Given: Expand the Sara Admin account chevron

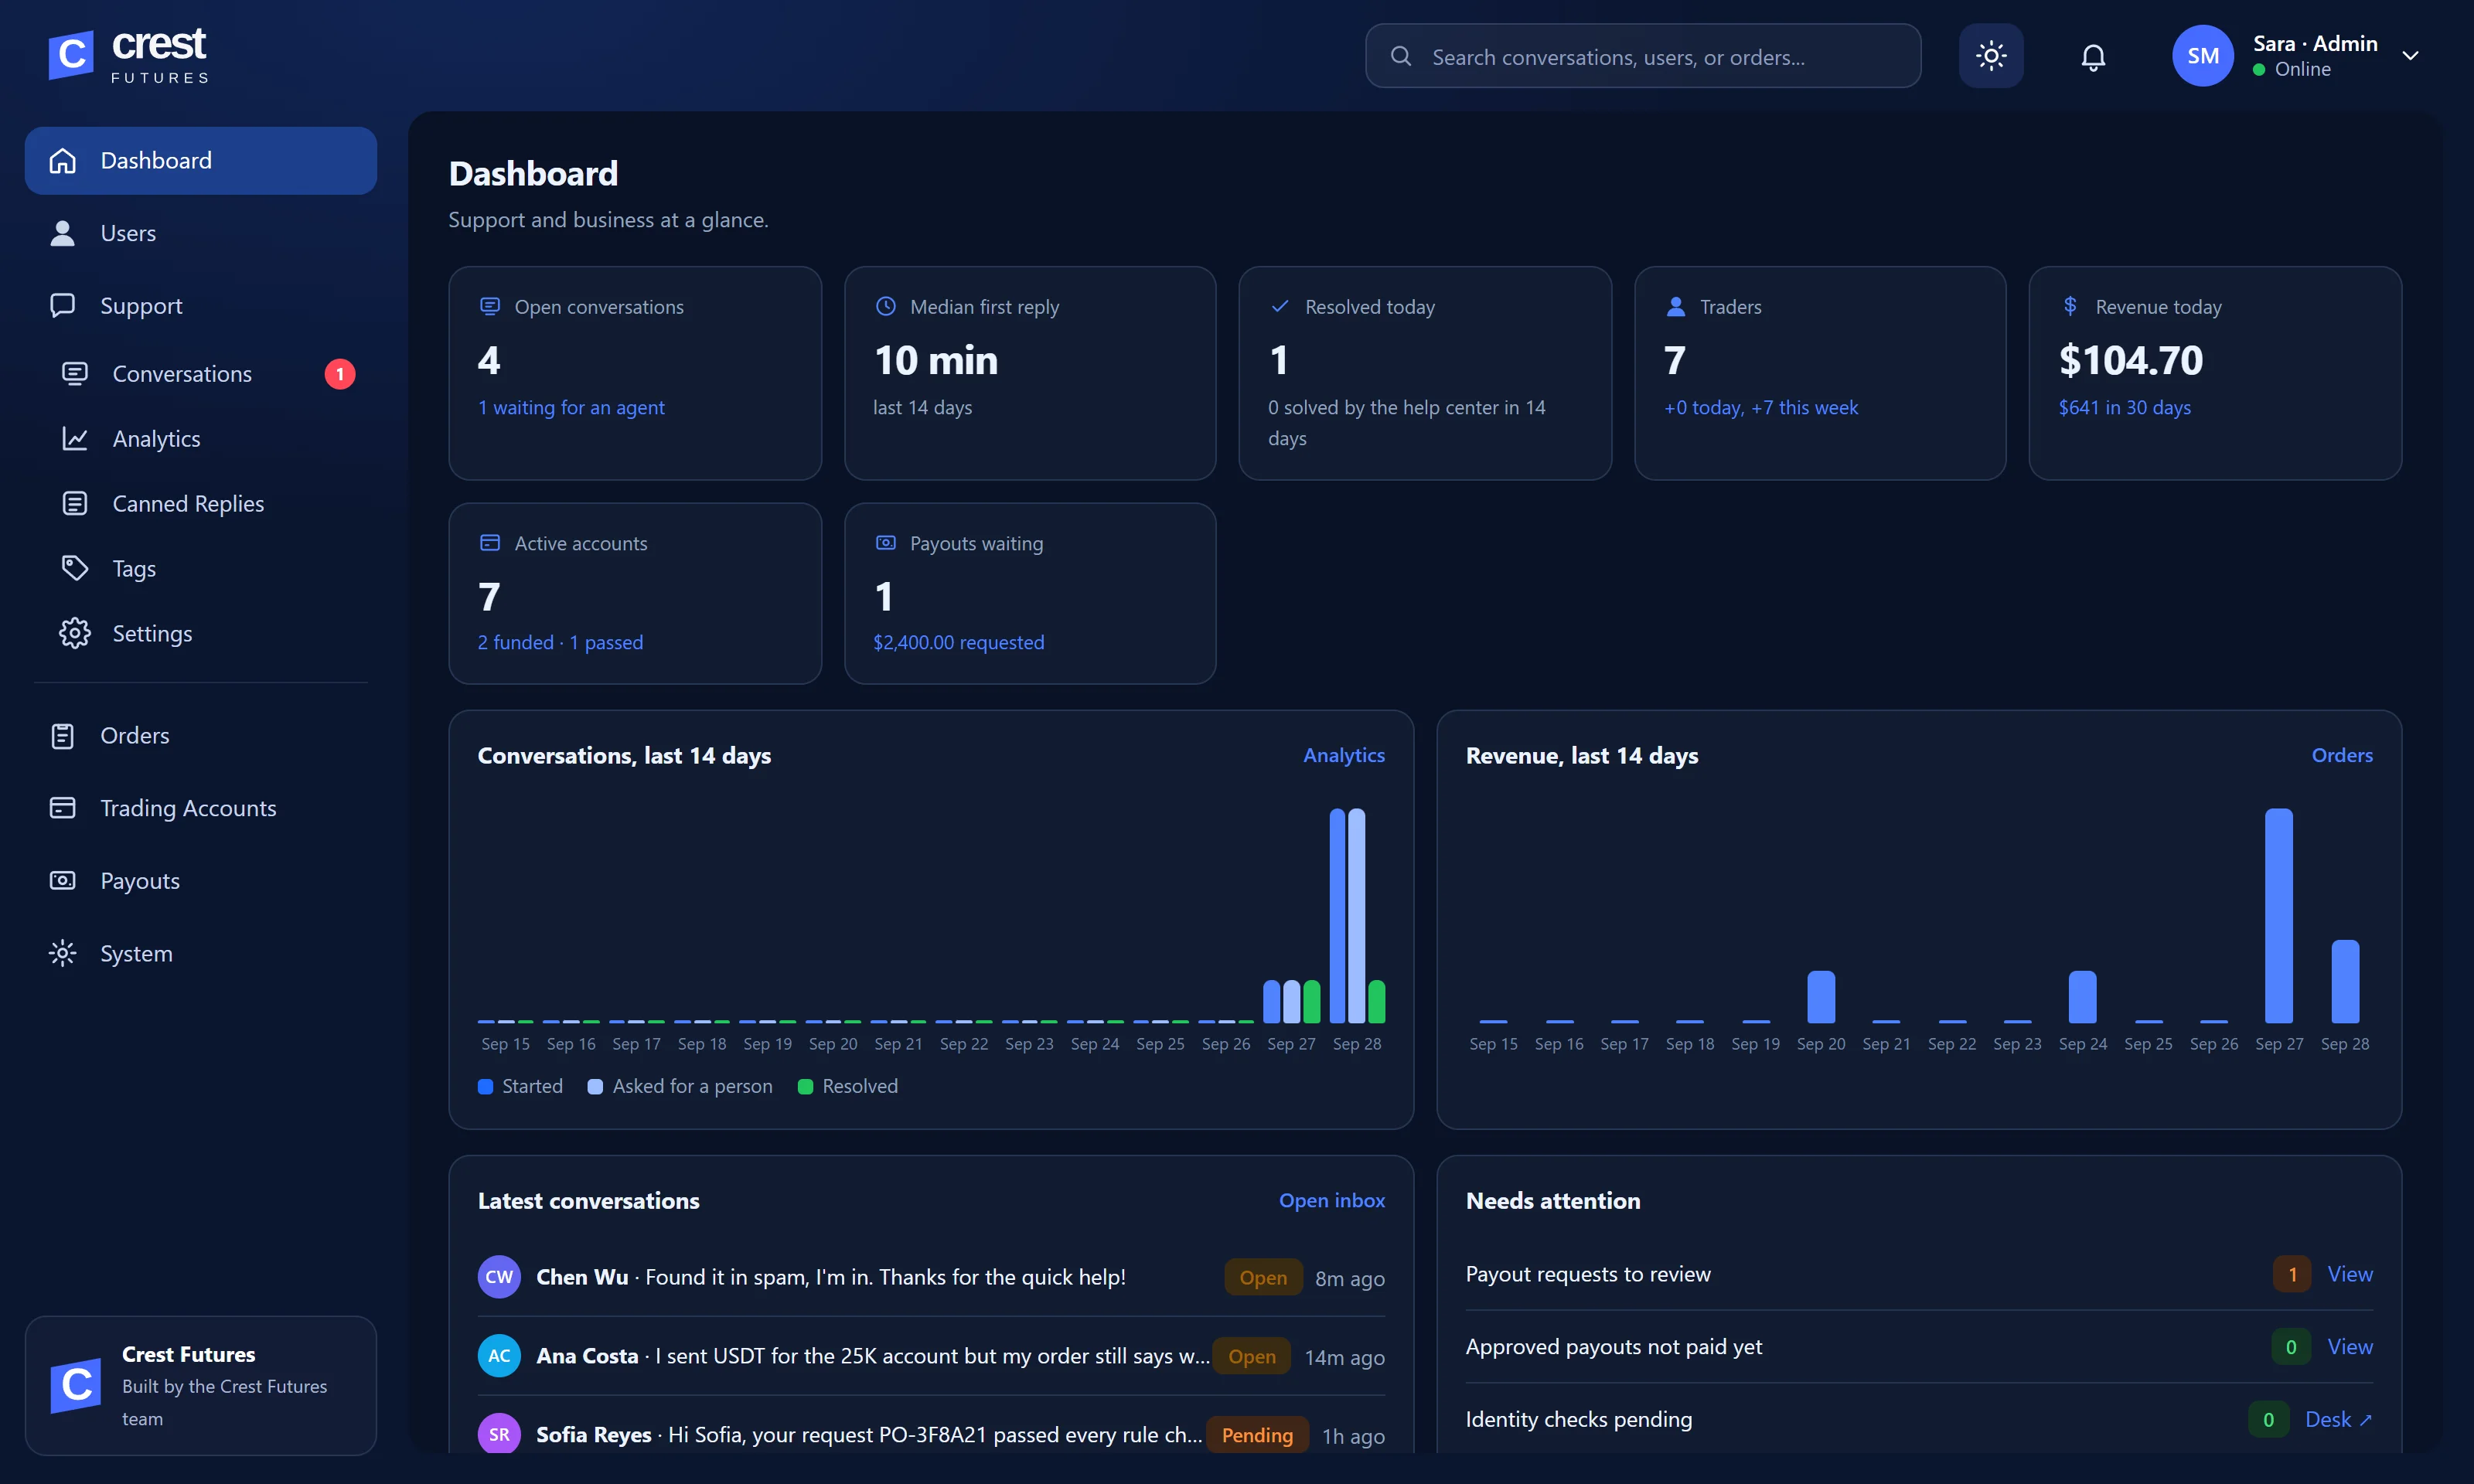Looking at the screenshot, I should pyautogui.click(x=2410, y=56).
